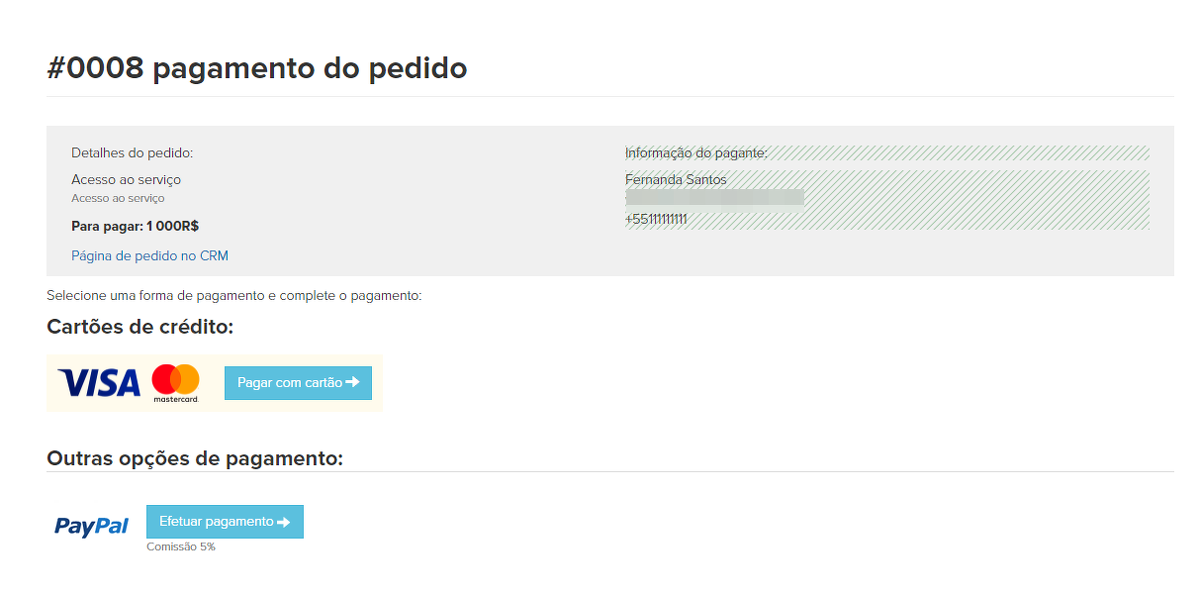Click the PayPal logo
Screen dimensions: 1200x595
pyautogui.click(x=91, y=526)
